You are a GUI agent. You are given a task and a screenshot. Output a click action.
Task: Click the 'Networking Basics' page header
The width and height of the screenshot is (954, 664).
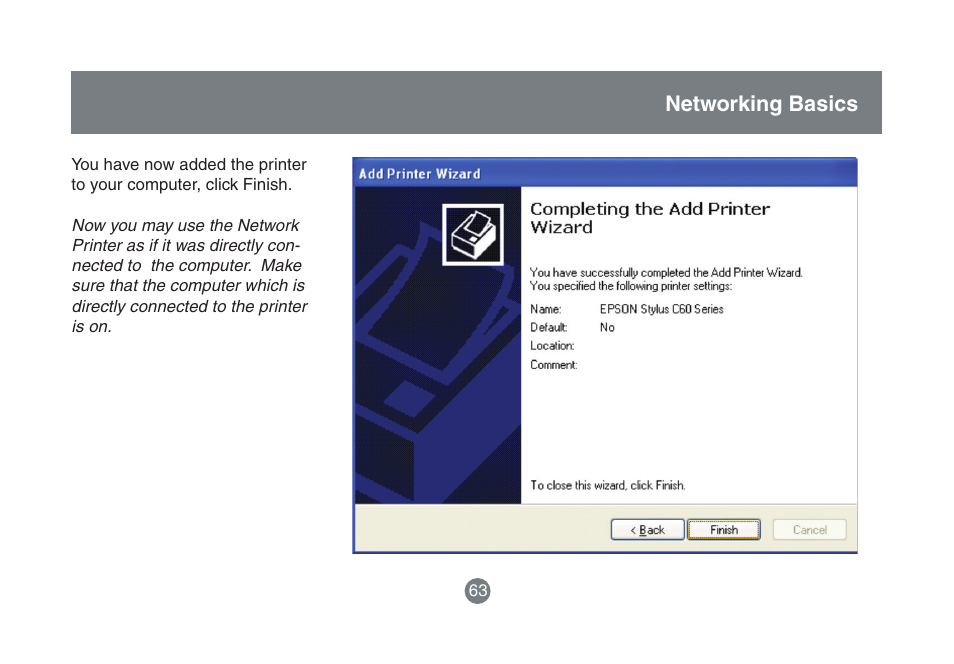761,103
